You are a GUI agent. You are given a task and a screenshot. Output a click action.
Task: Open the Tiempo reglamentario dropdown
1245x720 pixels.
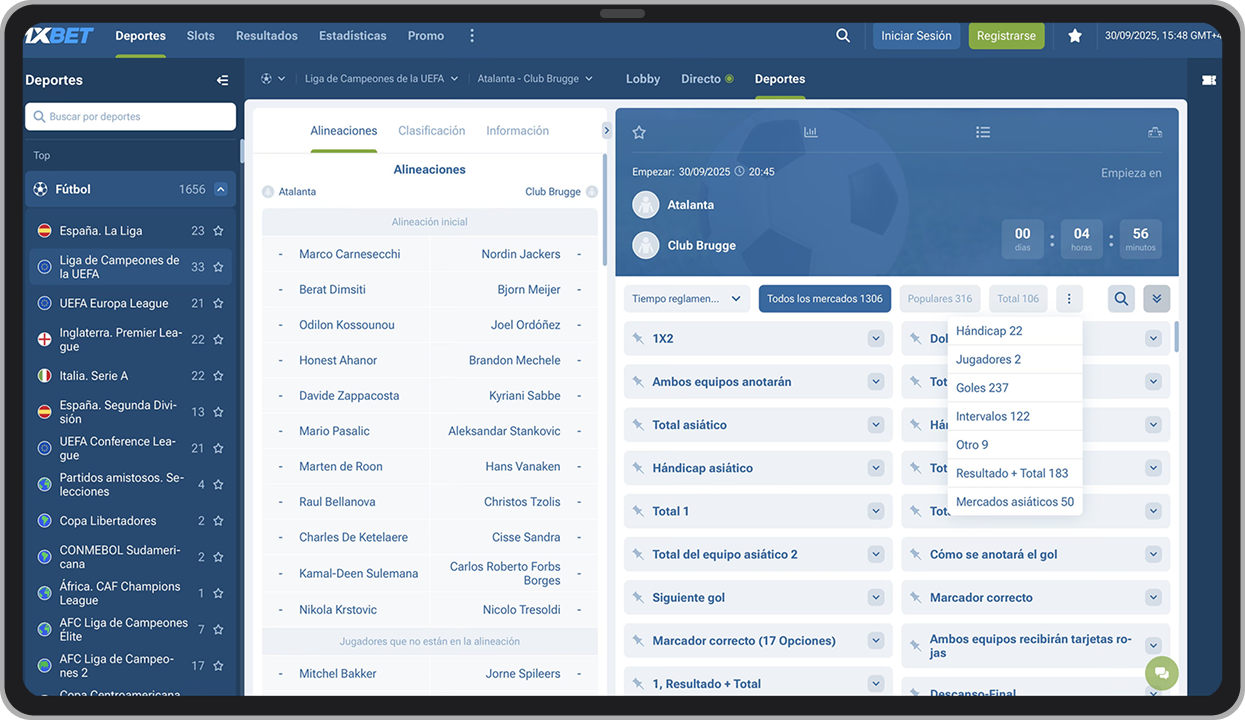pos(687,298)
